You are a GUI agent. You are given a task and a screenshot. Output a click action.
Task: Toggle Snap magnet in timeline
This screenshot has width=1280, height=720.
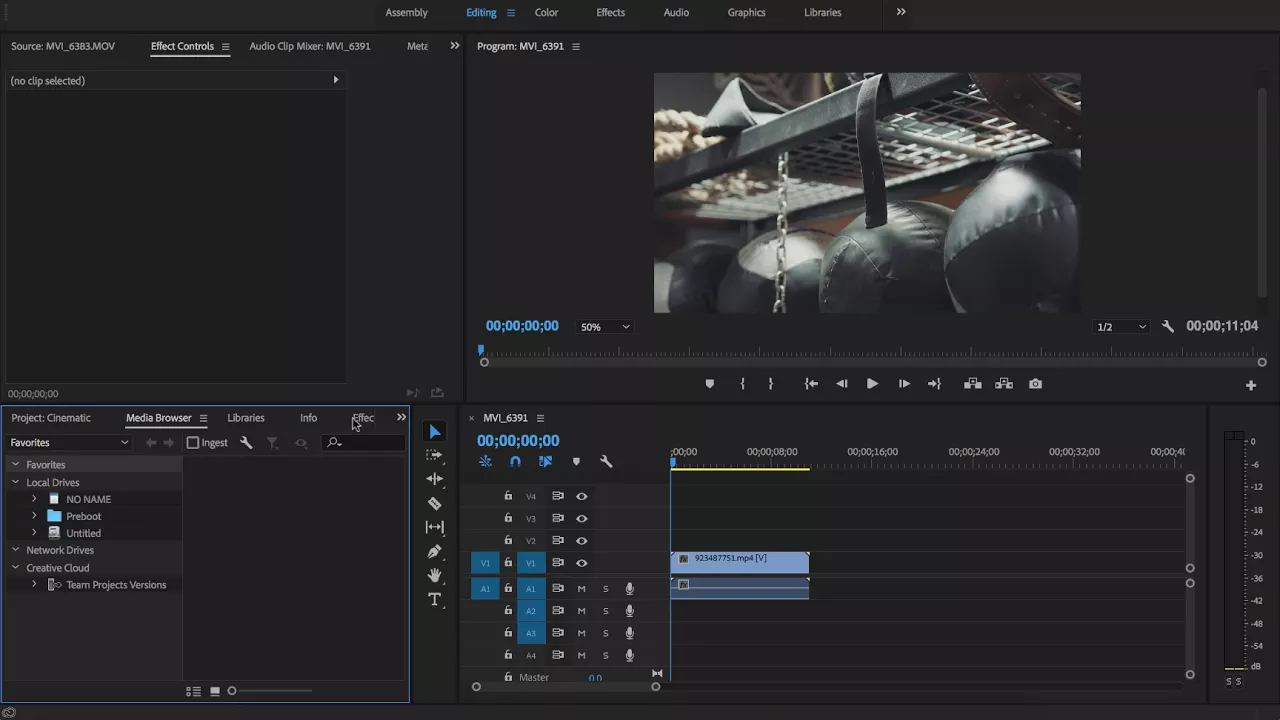(x=515, y=462)
